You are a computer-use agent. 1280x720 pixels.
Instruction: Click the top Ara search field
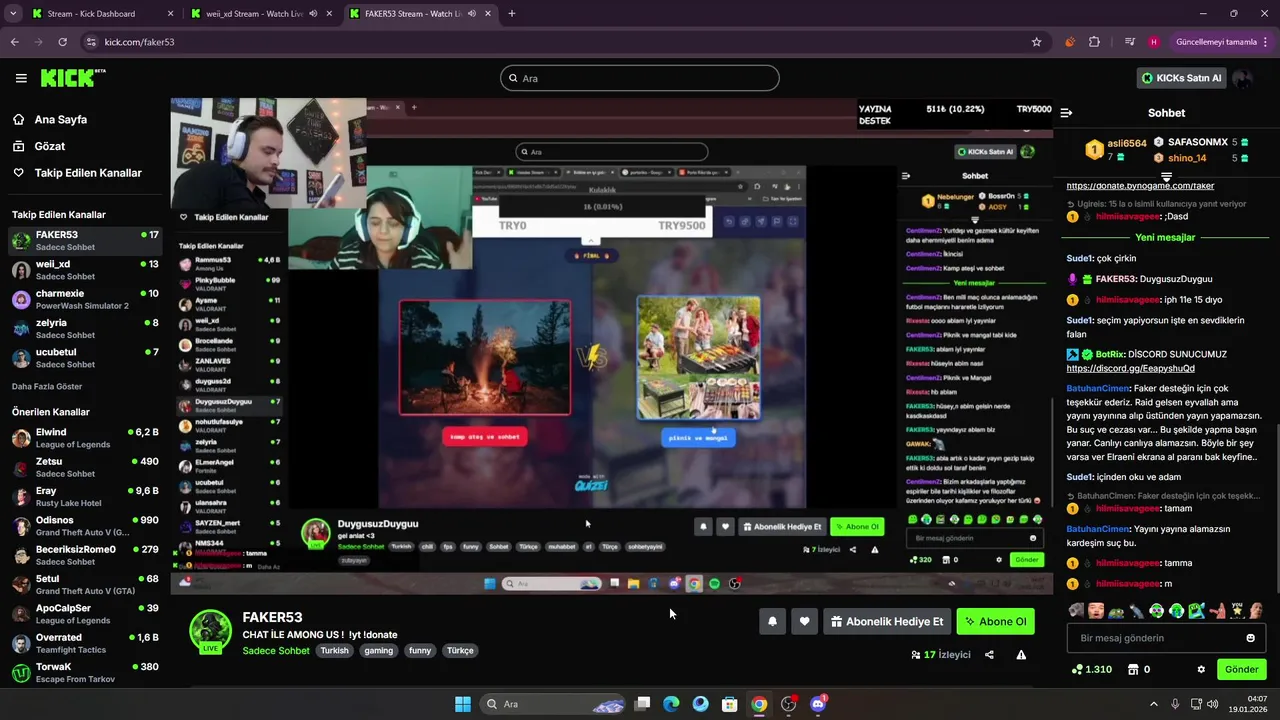tap(640, 78)
